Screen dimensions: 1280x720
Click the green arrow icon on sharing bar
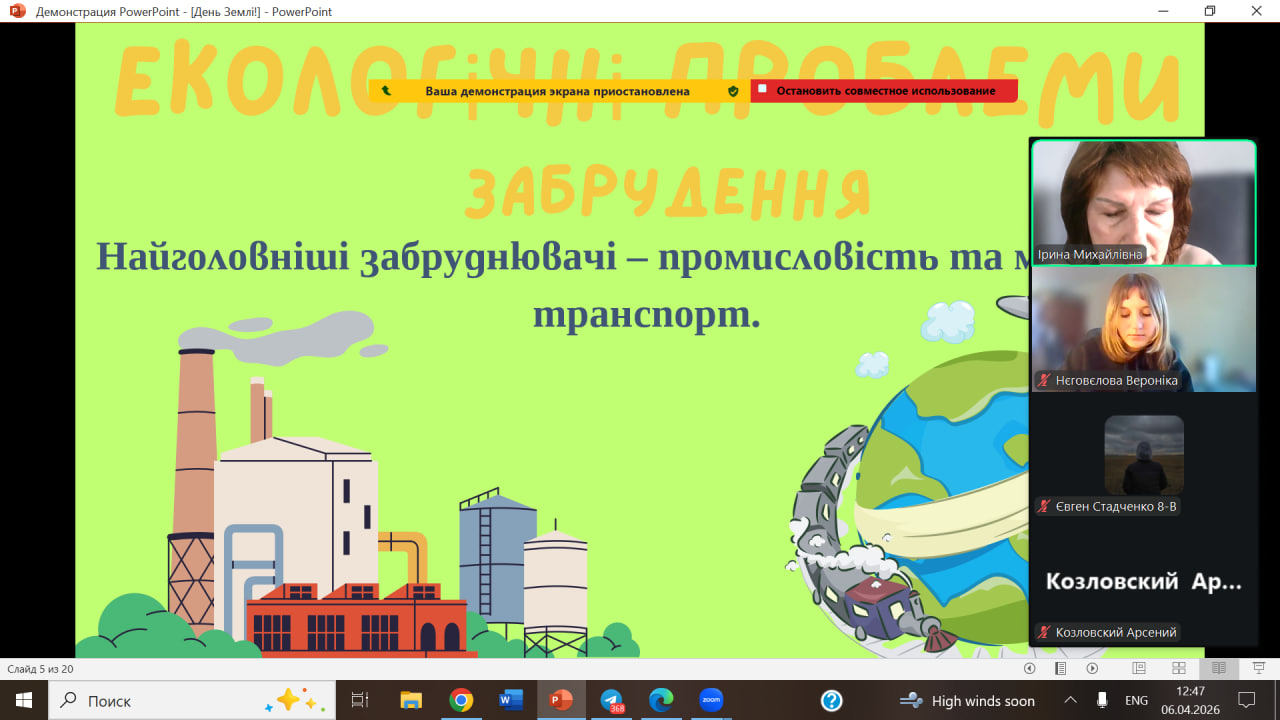[386, 91]
